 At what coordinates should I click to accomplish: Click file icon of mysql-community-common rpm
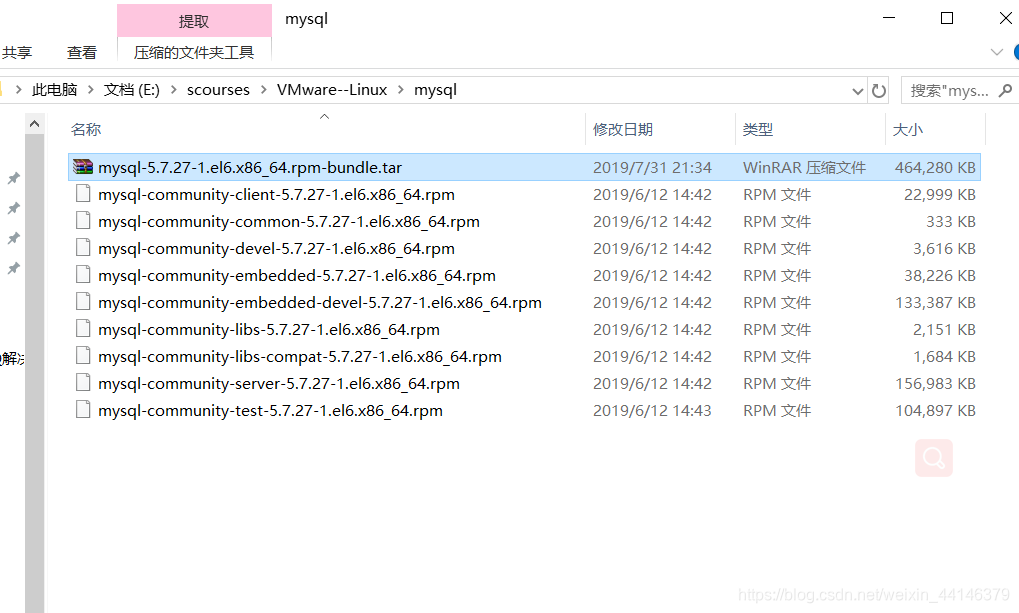[x=83, y=221]
